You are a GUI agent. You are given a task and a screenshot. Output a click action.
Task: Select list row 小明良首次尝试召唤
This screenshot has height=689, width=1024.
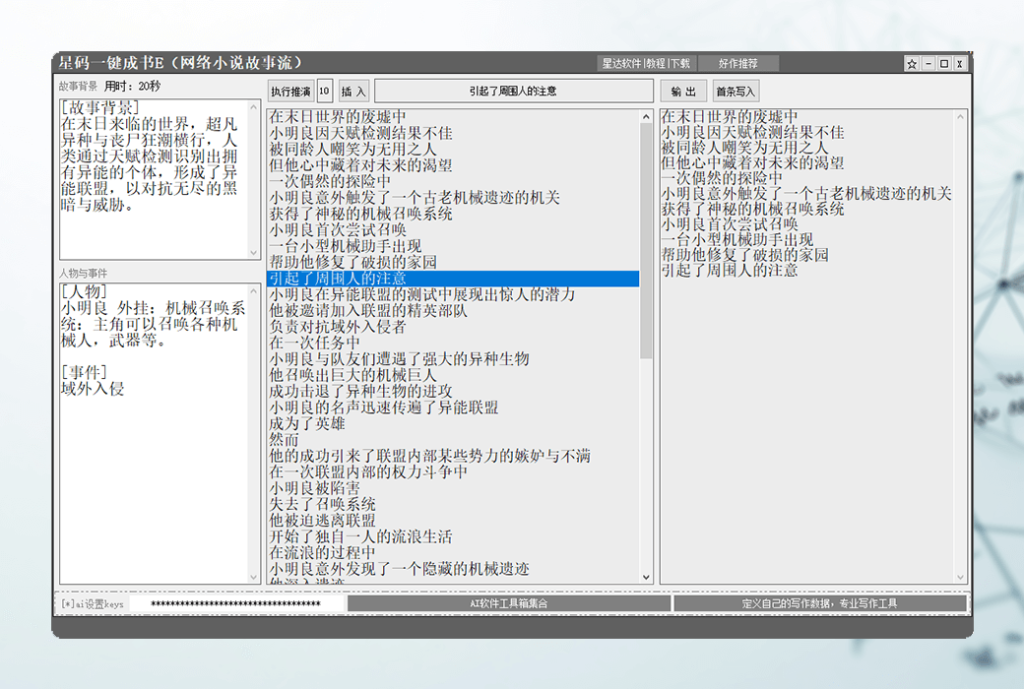coord(453,230)
